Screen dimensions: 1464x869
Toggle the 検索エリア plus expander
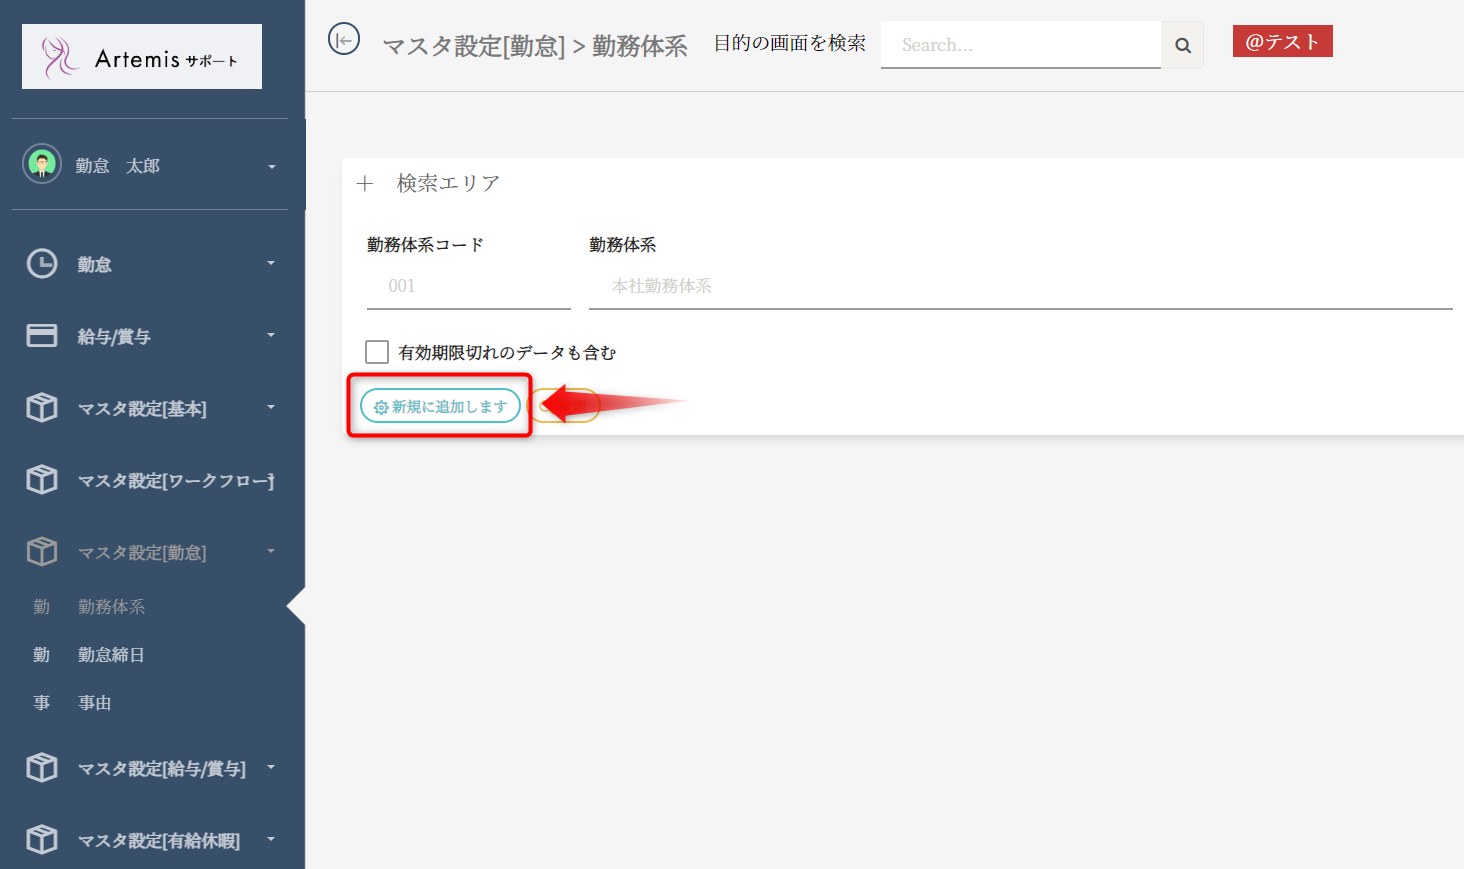(365, 184)
